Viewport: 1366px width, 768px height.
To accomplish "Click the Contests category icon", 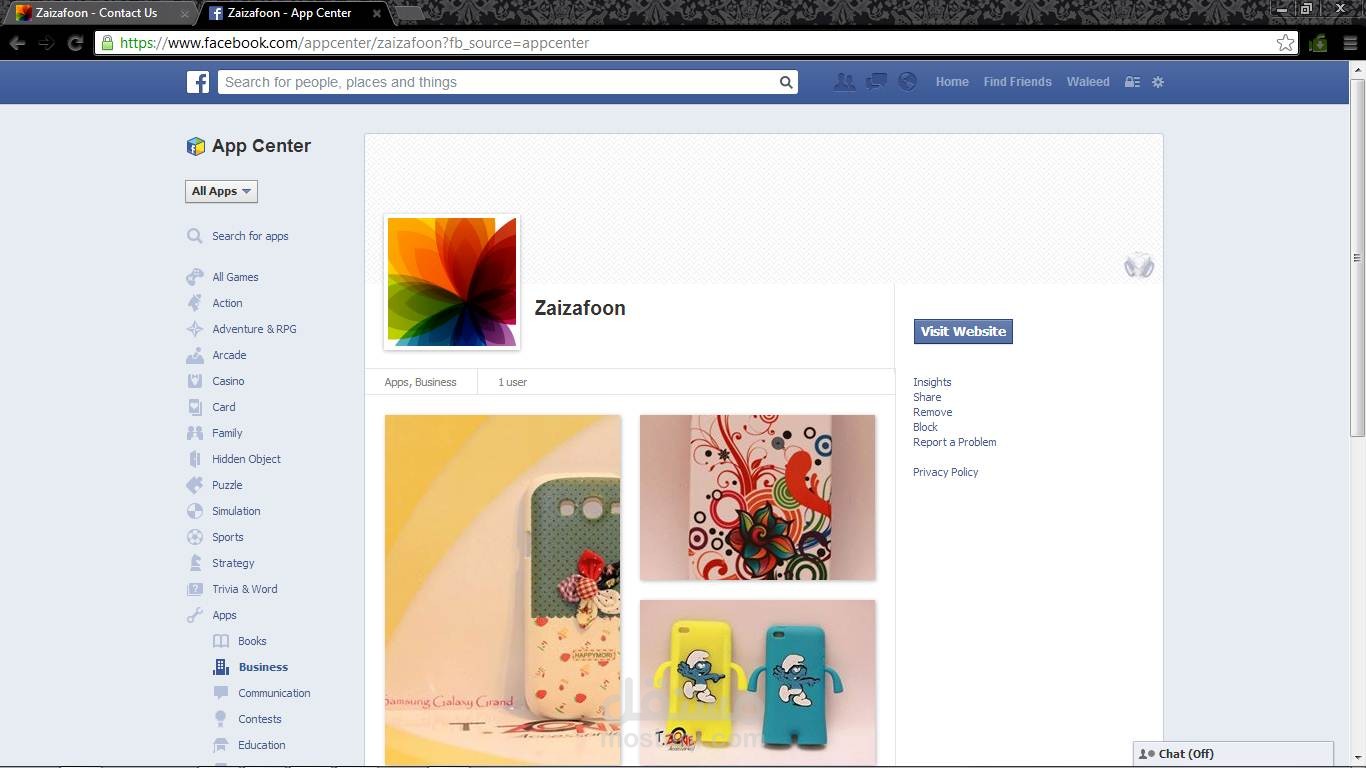I will click(x=221, y=719).
